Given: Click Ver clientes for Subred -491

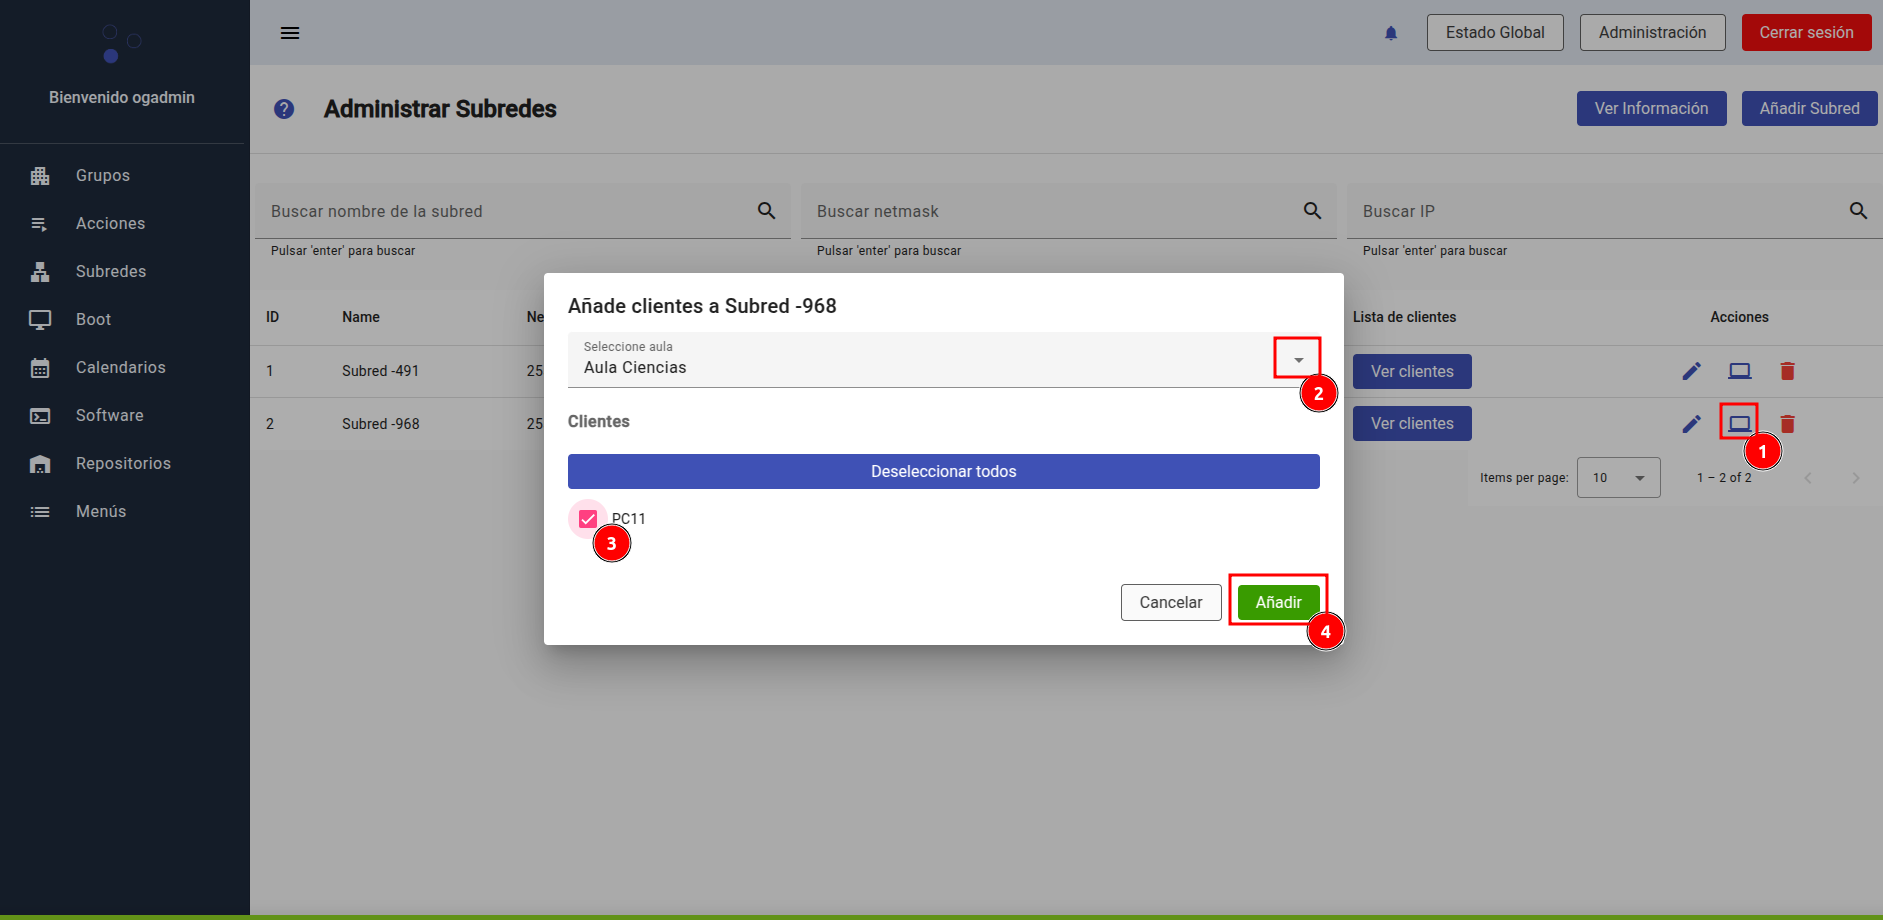Looking at the screenshot, I should (x=1411, y=372).
